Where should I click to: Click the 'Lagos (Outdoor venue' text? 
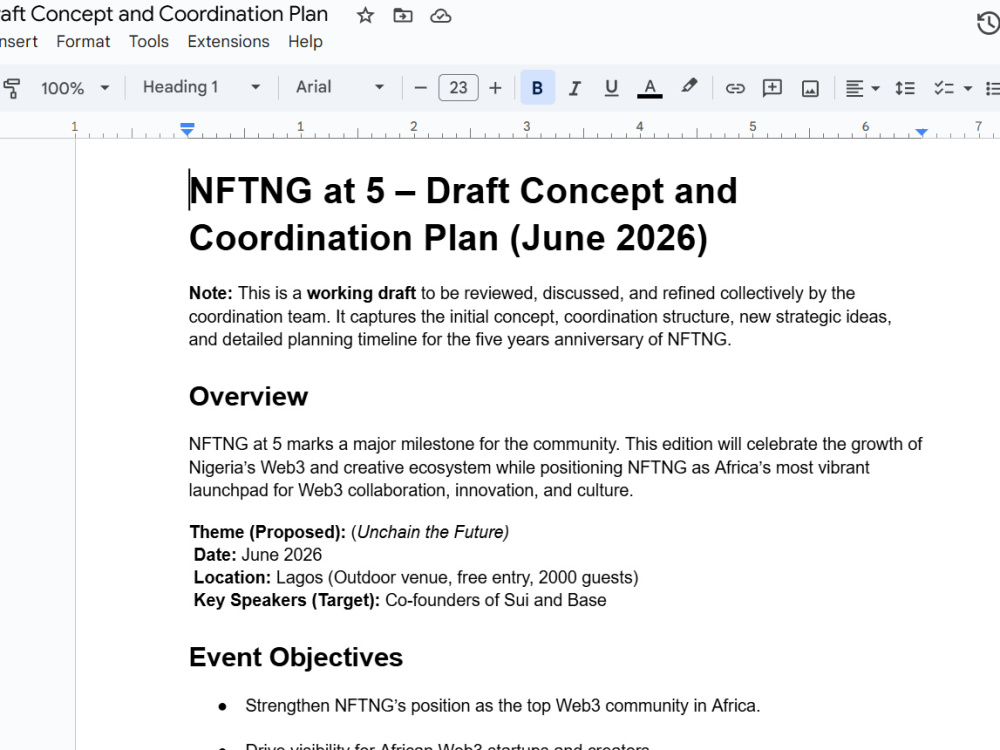tap(364, 578)
